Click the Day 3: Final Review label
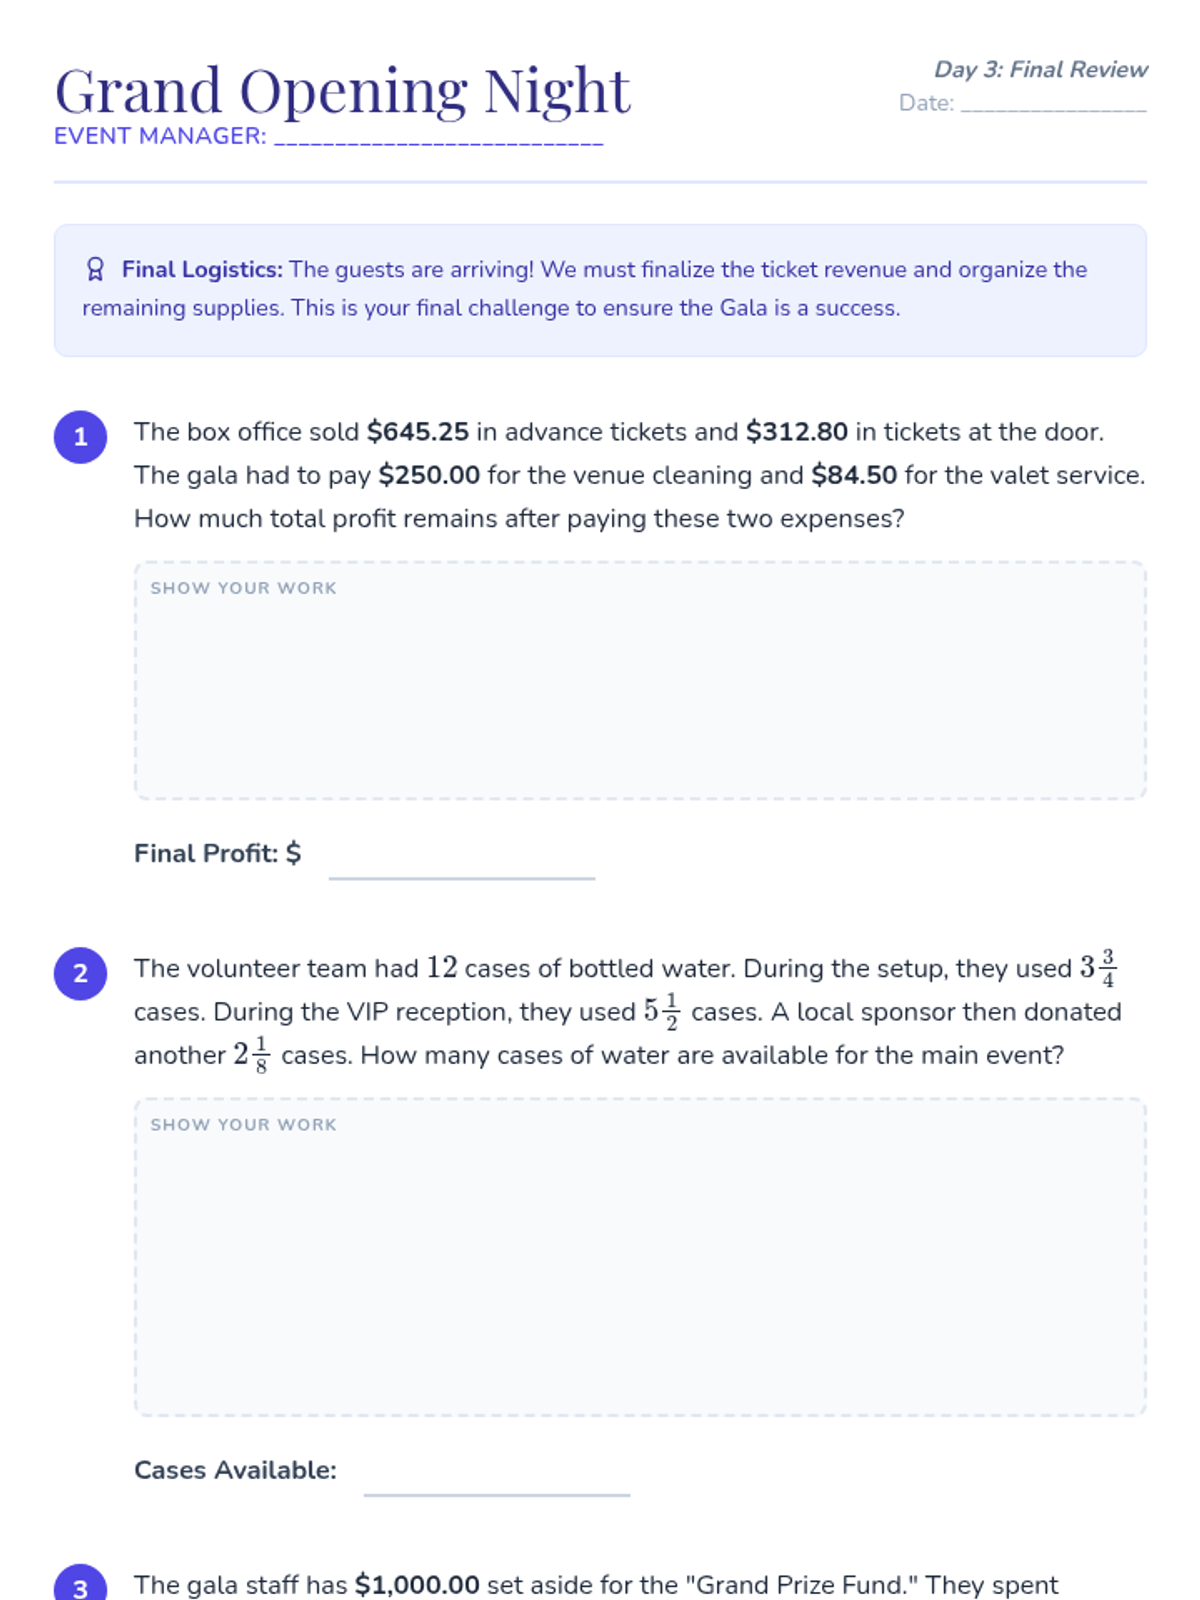 (x=1040, y=69)
